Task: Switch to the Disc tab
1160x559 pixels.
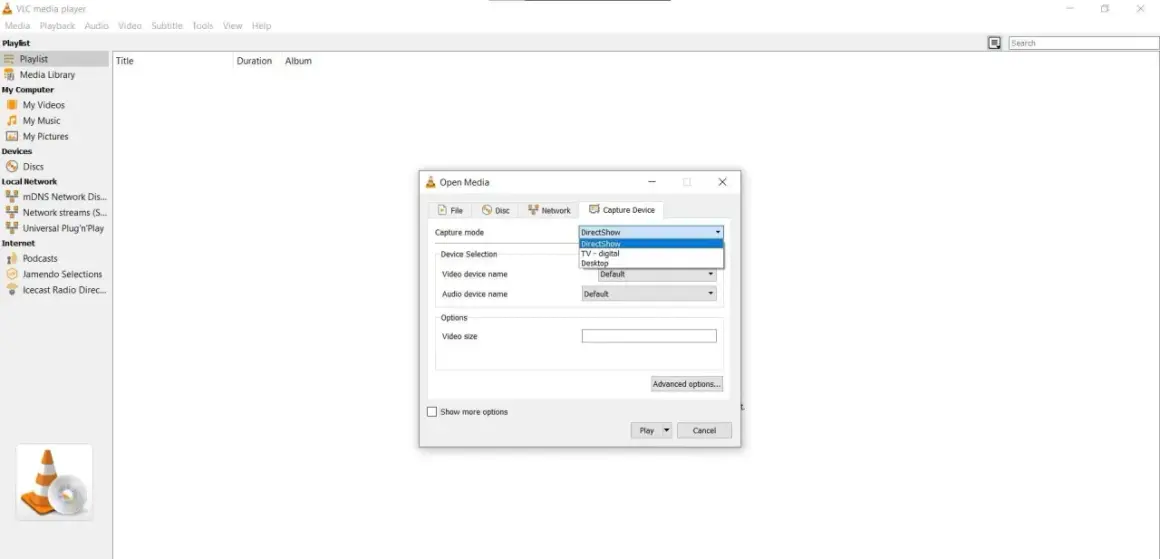Action: click(496, 210)
